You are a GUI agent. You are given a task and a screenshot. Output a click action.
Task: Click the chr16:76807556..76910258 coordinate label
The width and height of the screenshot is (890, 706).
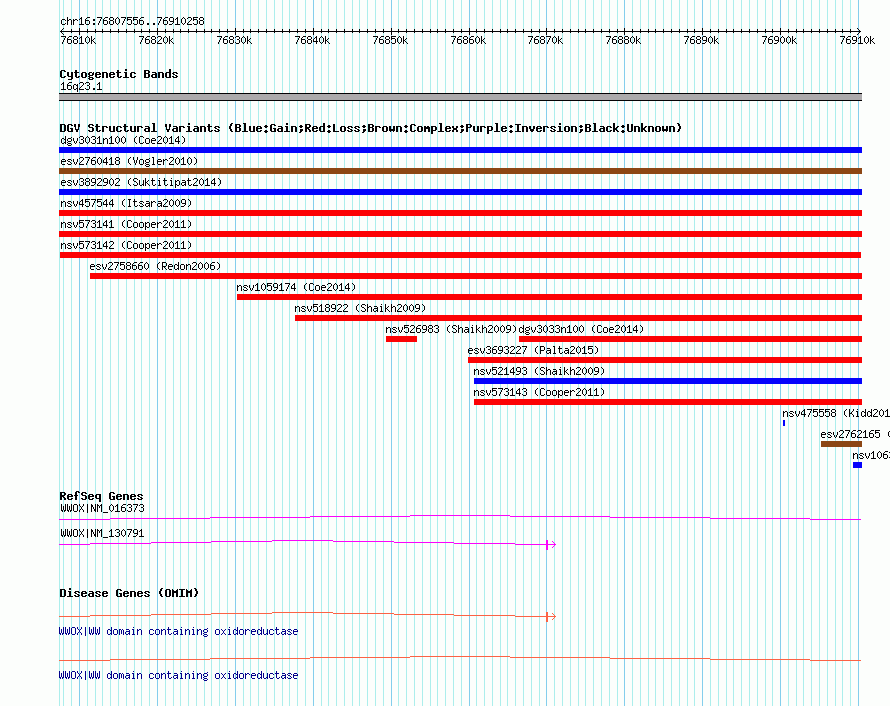pyautogui.click(x=132, y=21)
